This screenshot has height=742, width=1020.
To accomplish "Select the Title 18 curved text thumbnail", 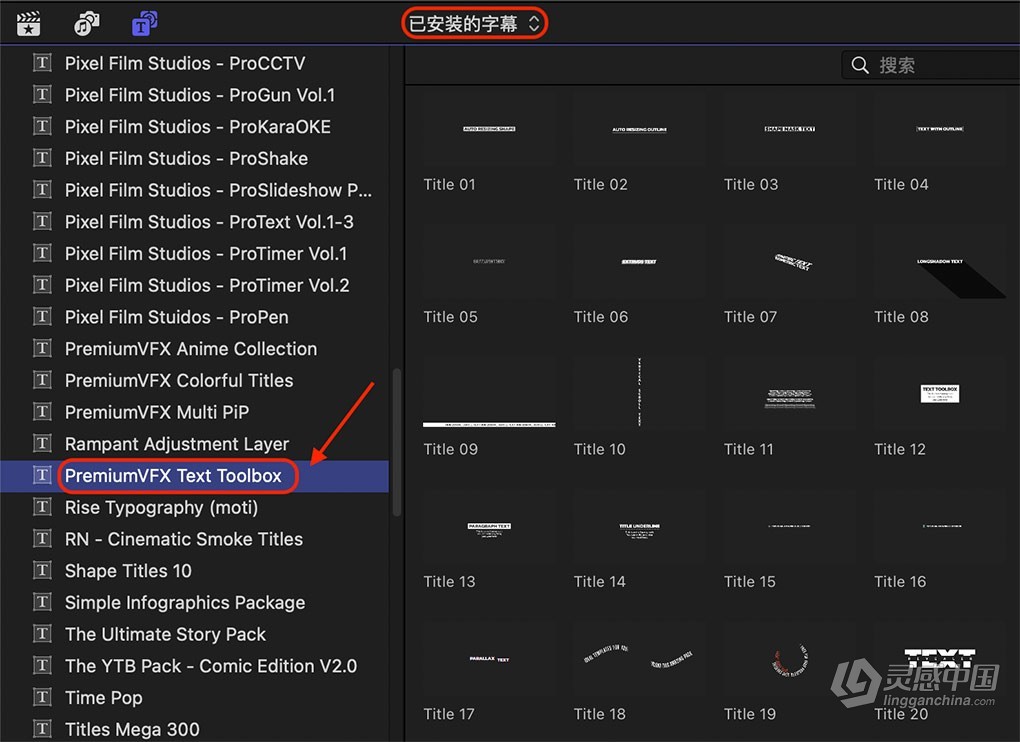I will [x=639, y=659].
